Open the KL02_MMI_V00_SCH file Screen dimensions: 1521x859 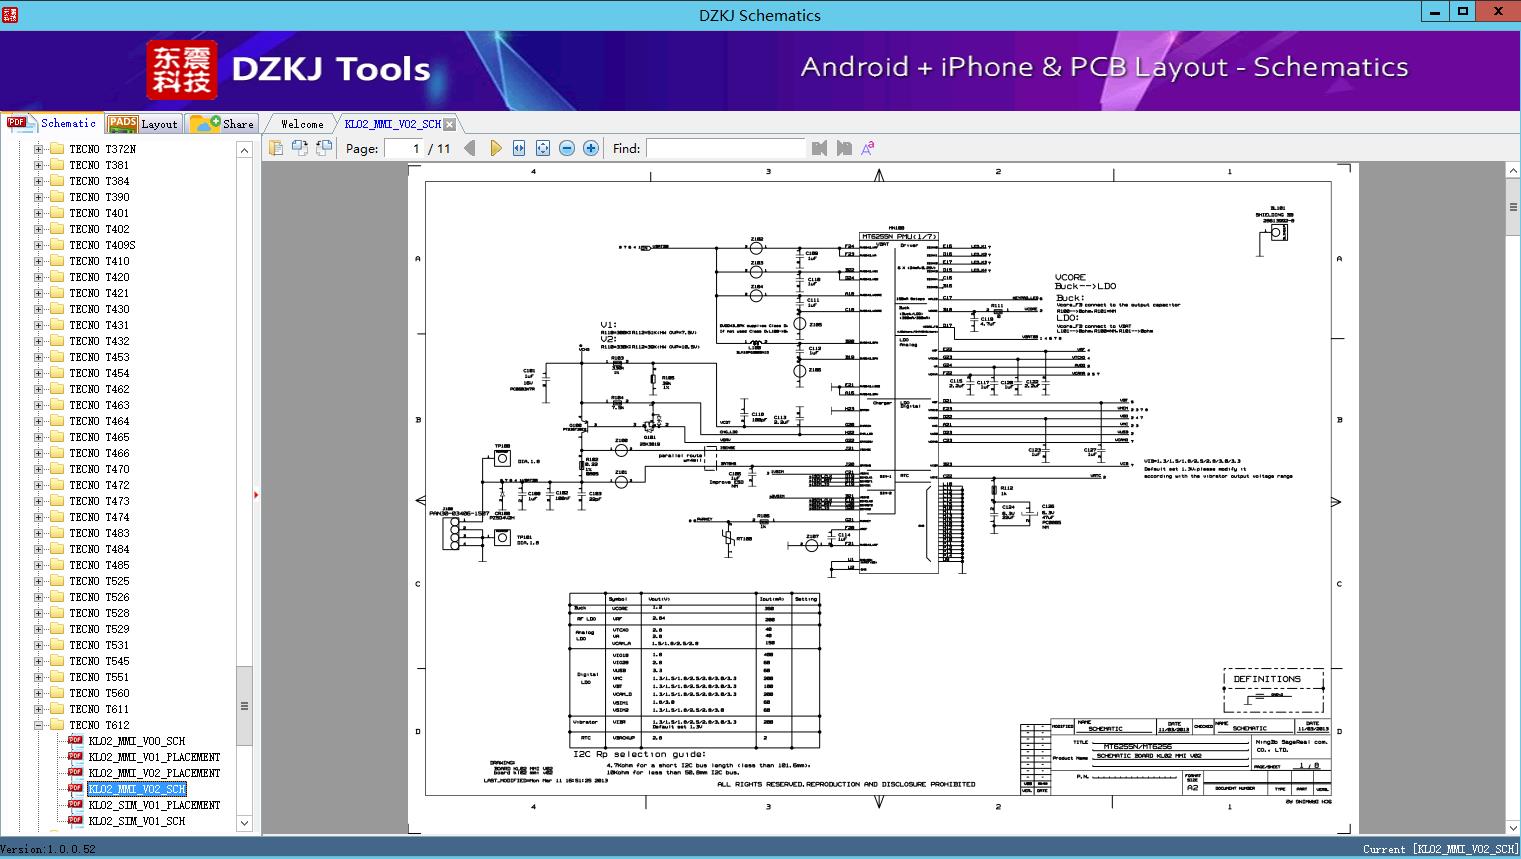tap(137, 741)
